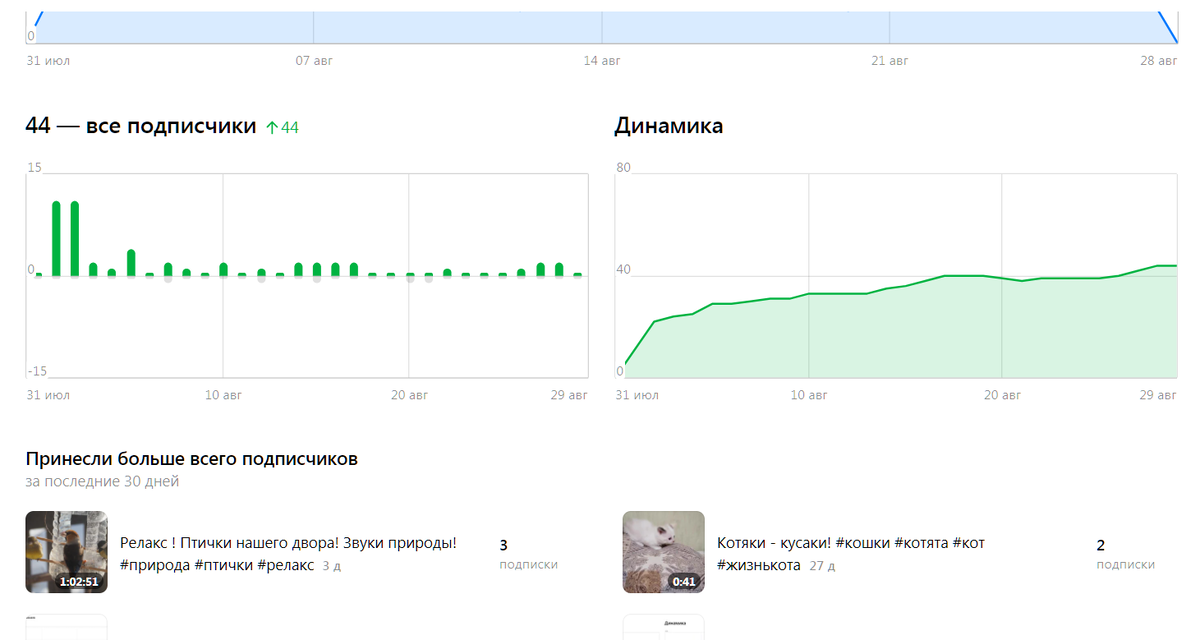The image size is (1200, 640).
Task: Click "20 авг" label under Динамика chart
Action: [x=1002, y=395]
